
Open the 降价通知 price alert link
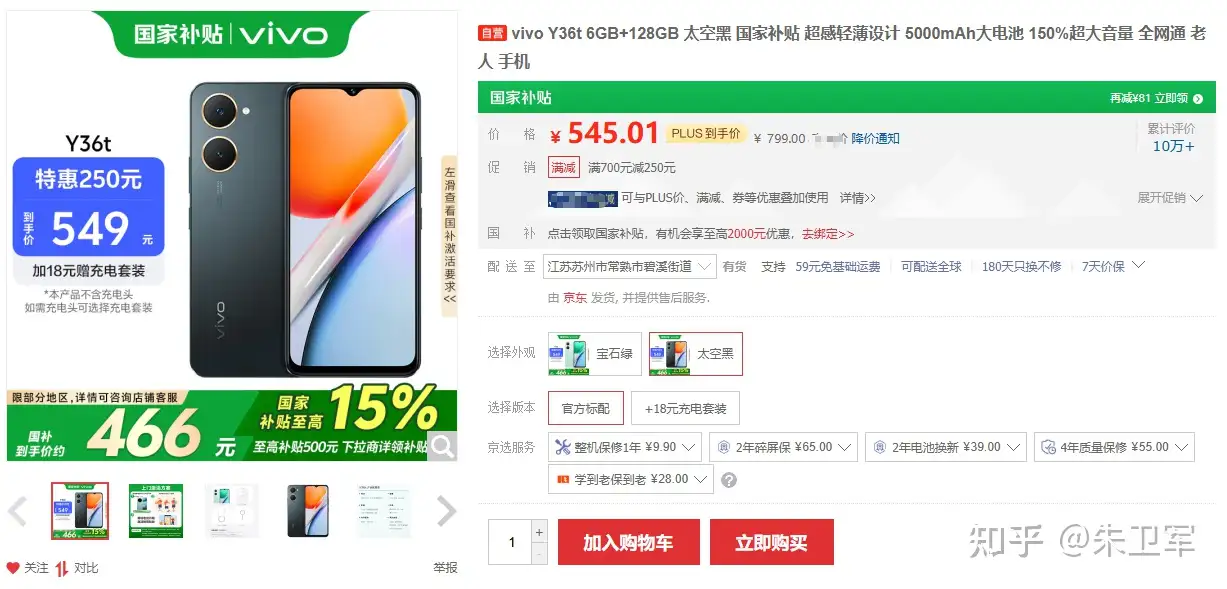coord(875,139)
